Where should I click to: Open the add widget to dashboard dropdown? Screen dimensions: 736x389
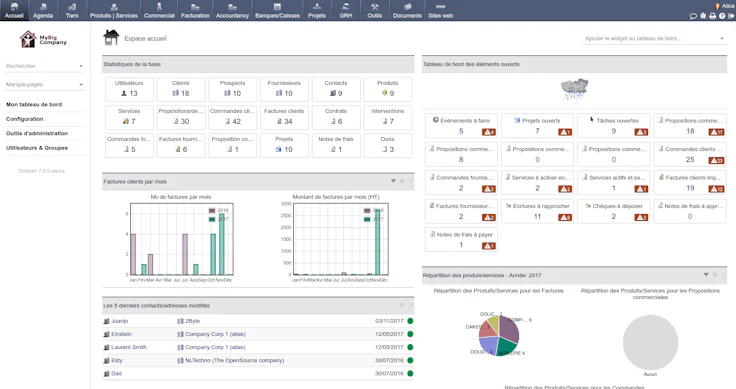pyautogui.click(x=654, y=38)
